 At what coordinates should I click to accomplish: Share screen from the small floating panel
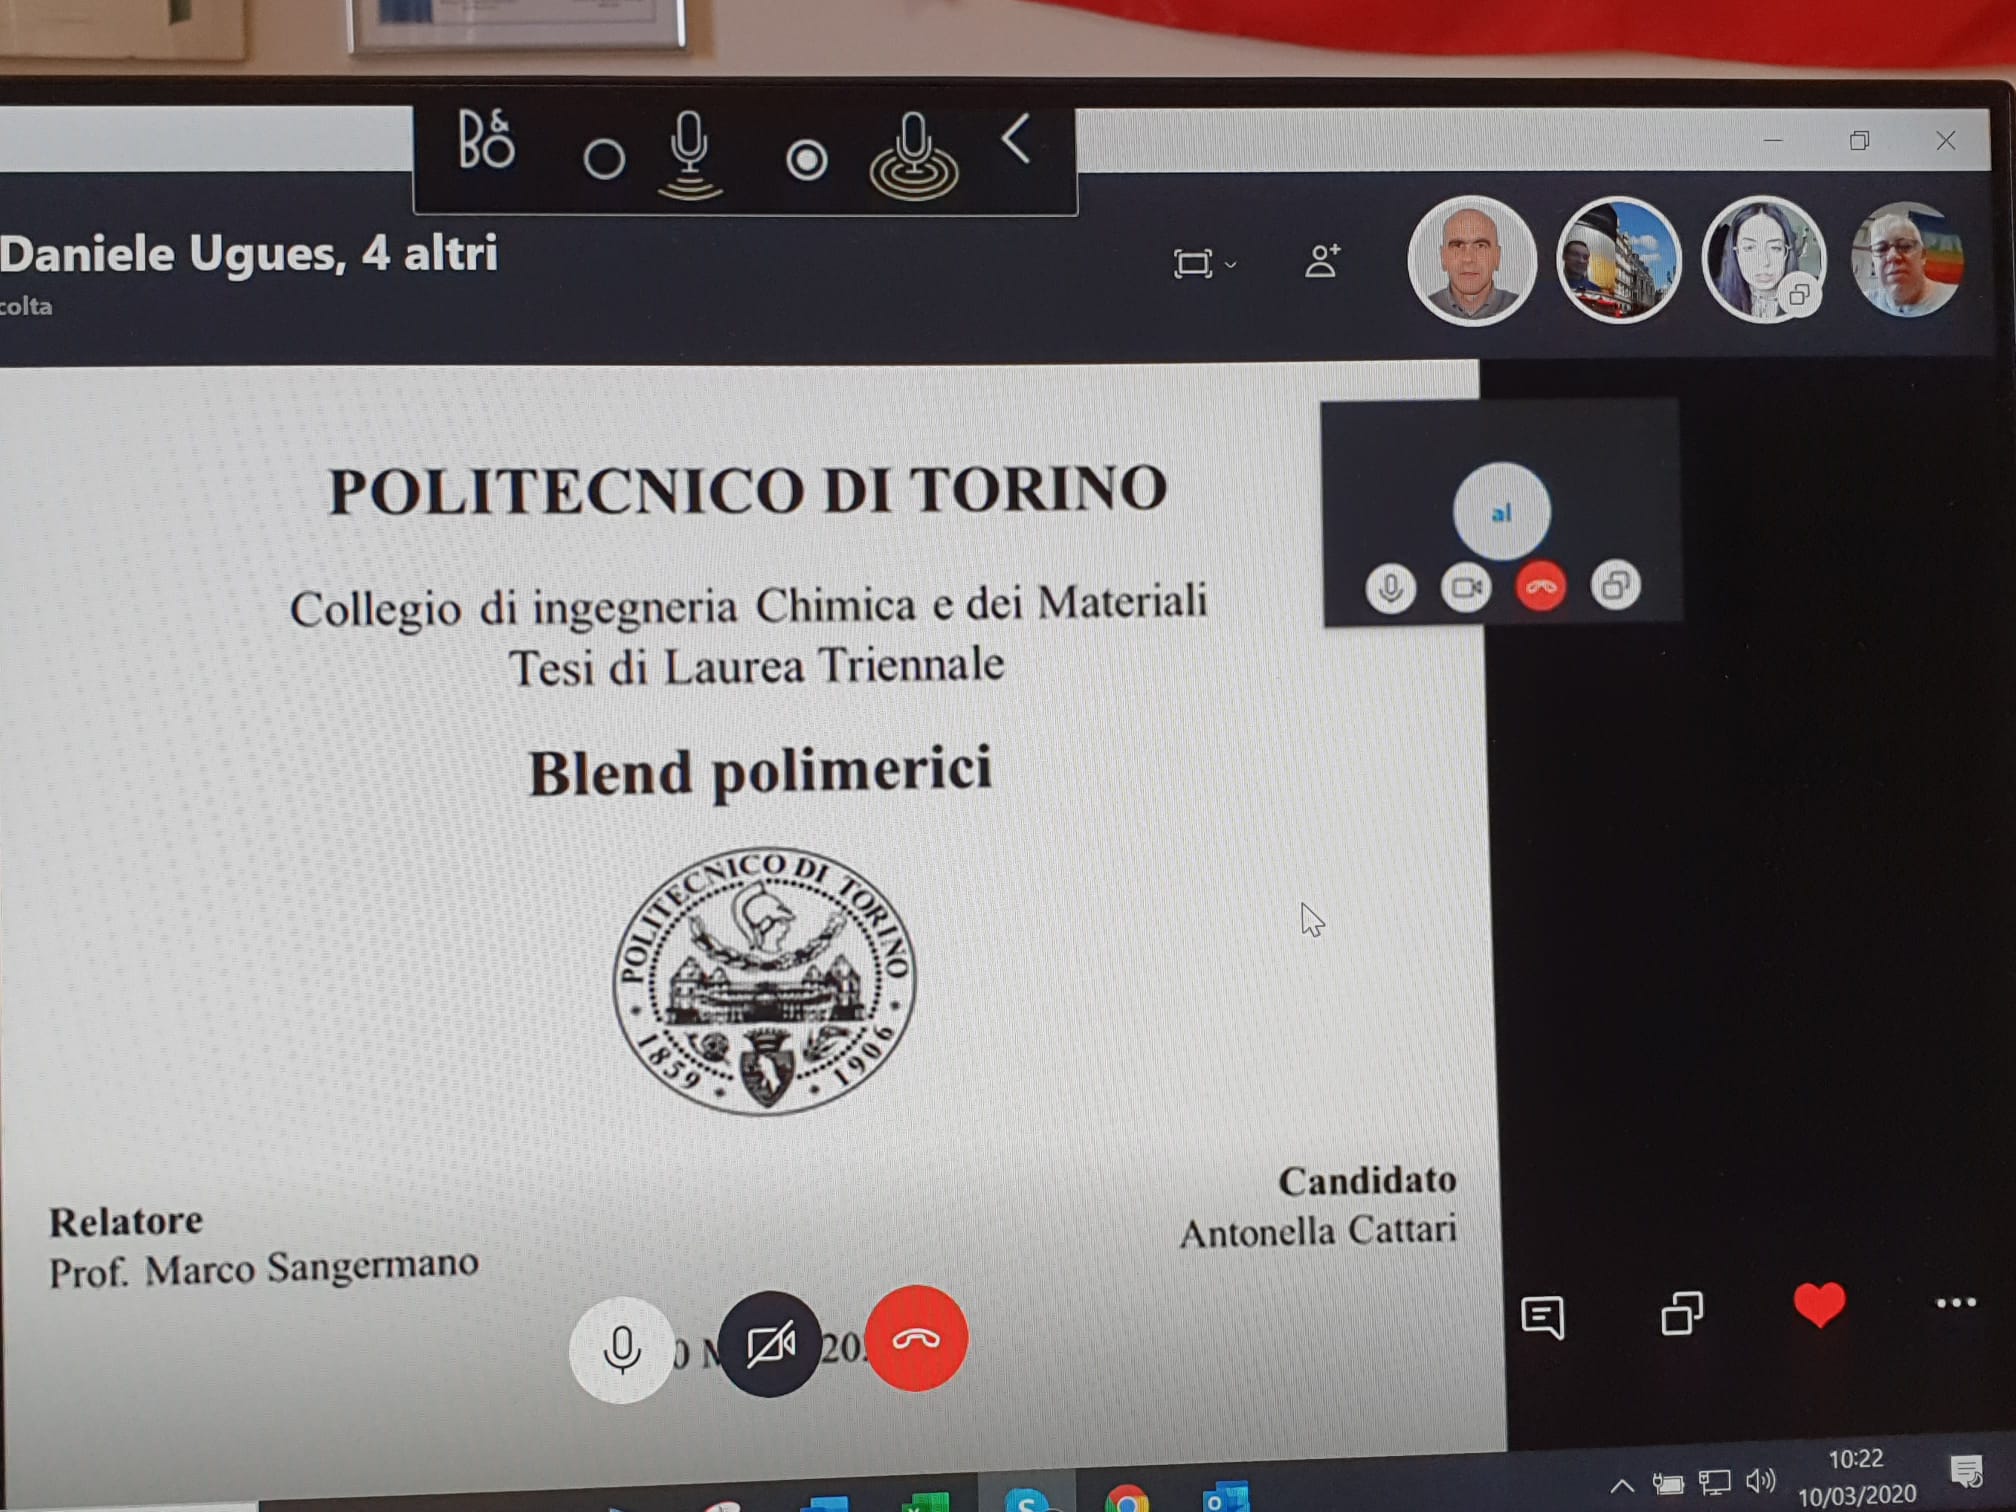tap(1615, 586)
